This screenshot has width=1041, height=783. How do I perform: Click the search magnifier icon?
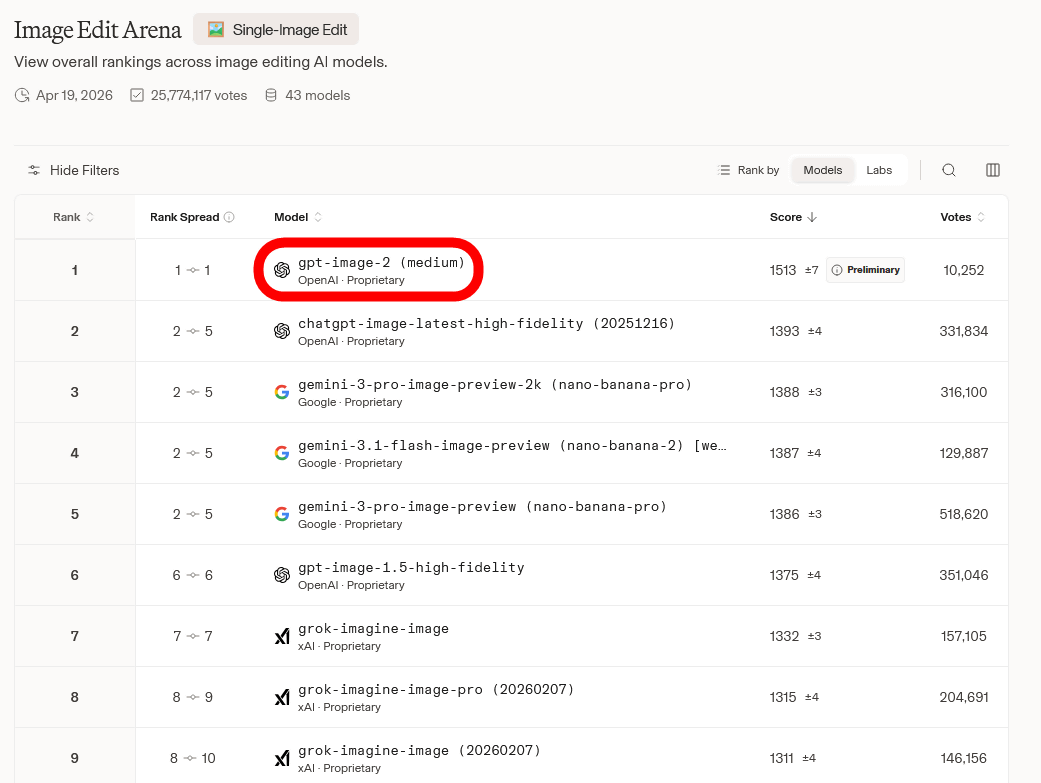click(949, 170)
